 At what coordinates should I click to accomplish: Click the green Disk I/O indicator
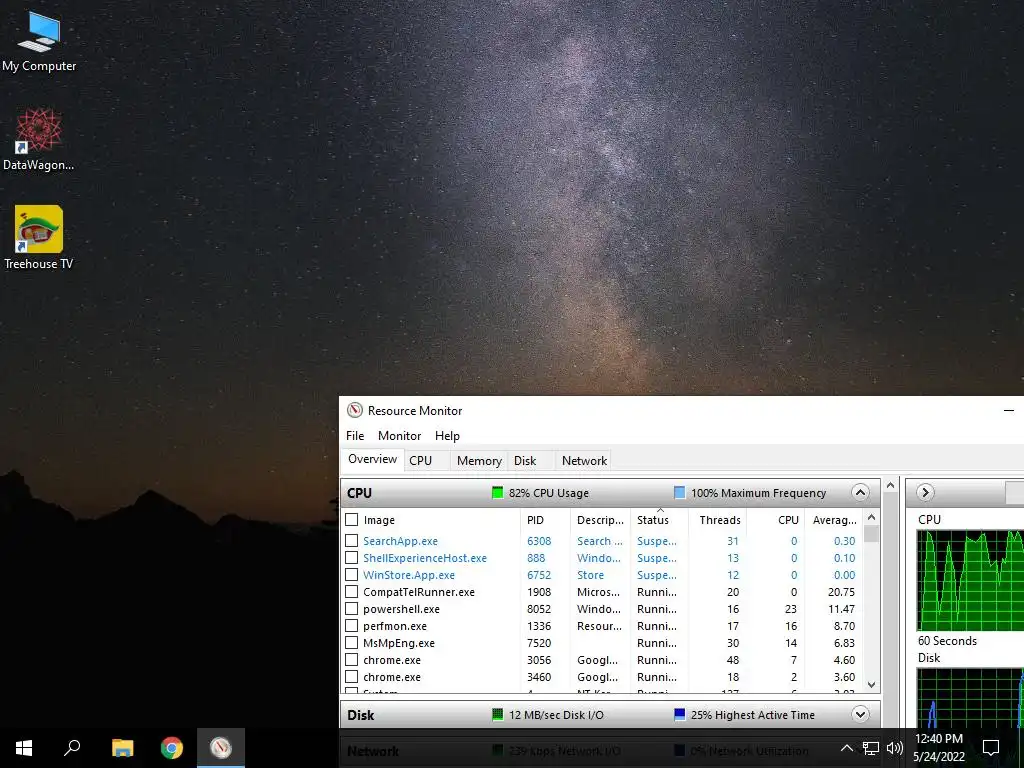click(x=498, y=715)
